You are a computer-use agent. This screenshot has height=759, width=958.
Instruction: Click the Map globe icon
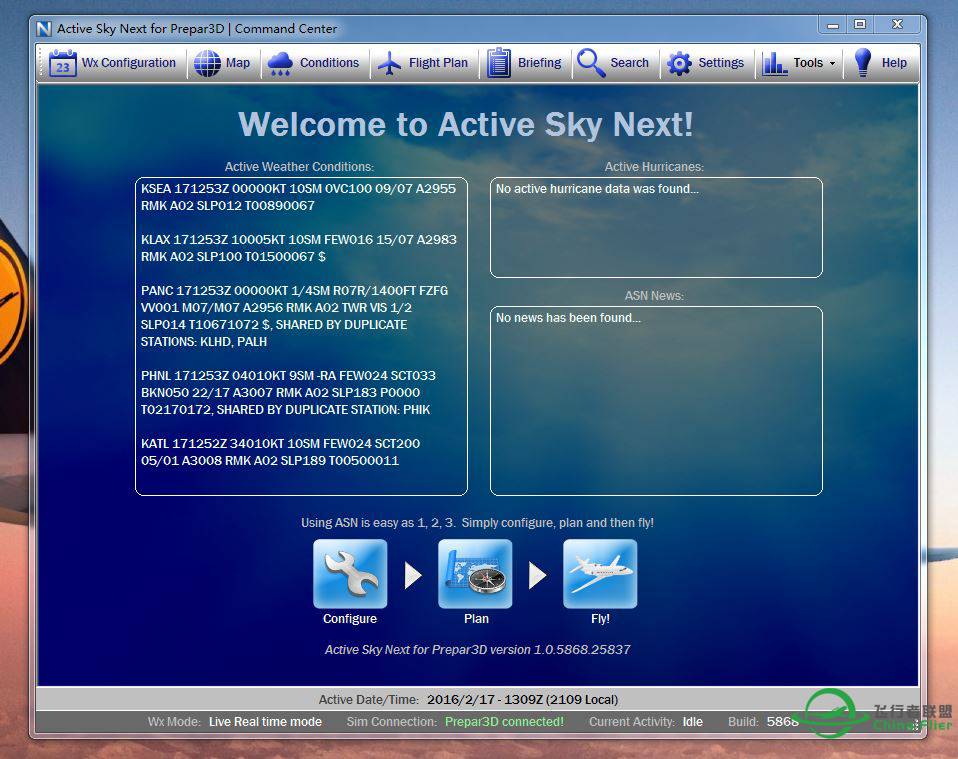207,63
